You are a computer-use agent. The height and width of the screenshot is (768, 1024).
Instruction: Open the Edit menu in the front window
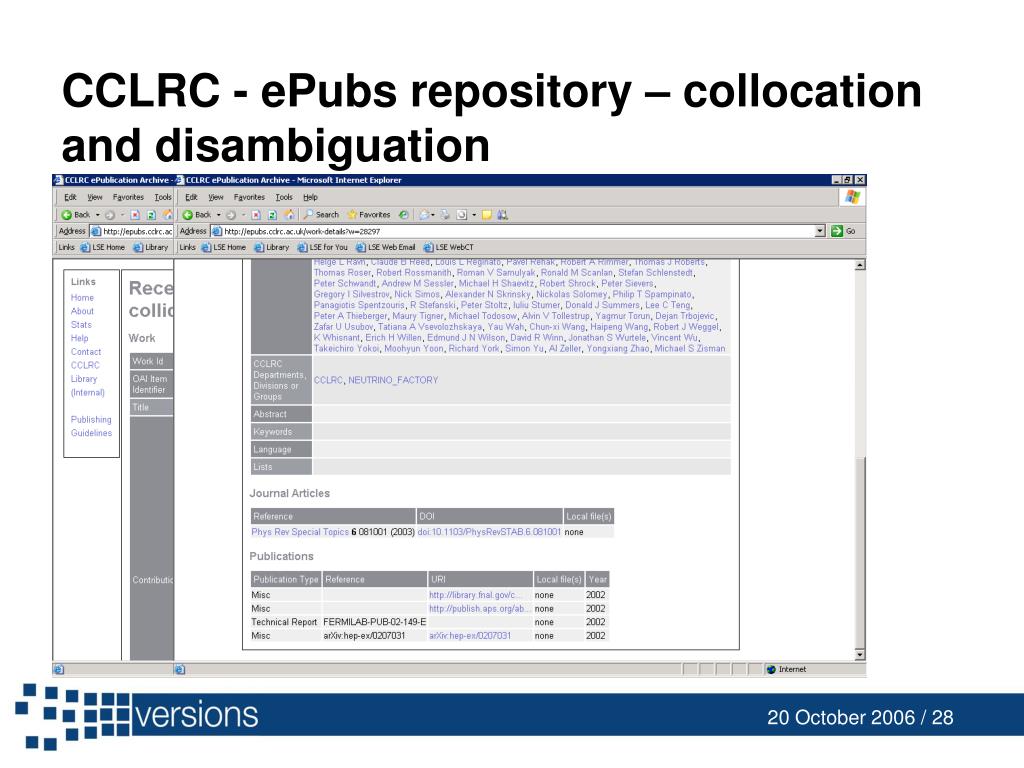point(191,197)
